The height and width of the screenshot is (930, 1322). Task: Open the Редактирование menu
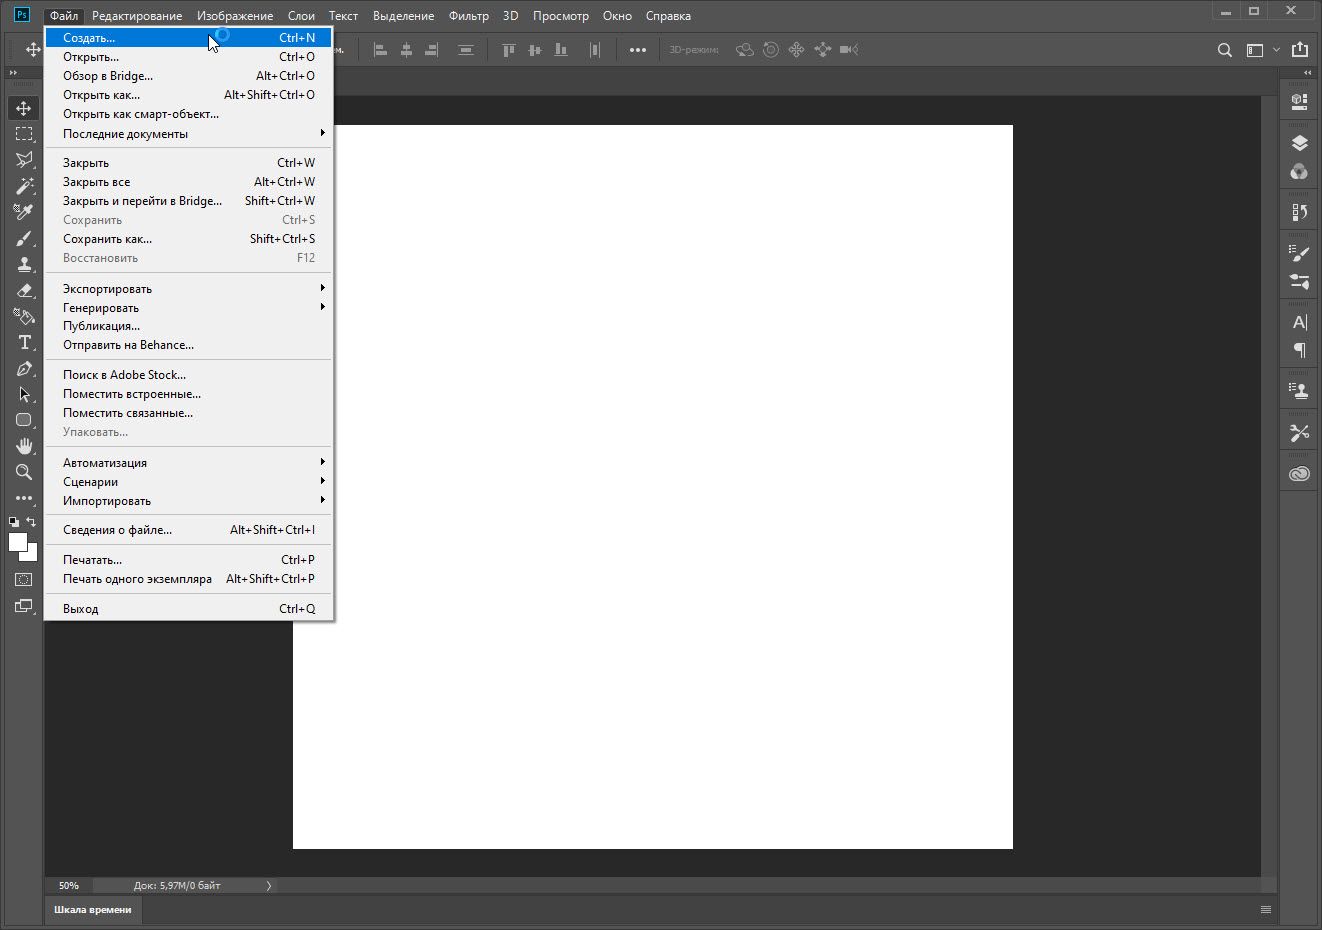[137, 16]
